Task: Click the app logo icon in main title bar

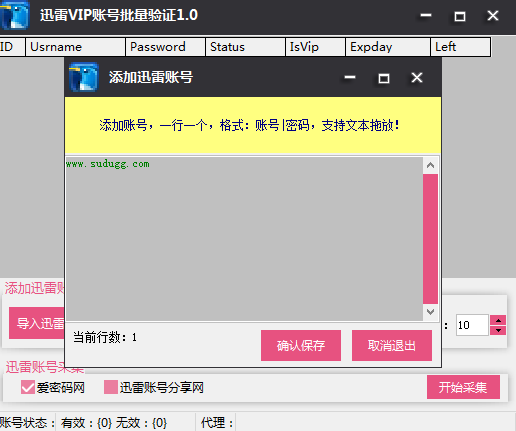Action: (15, 15)
